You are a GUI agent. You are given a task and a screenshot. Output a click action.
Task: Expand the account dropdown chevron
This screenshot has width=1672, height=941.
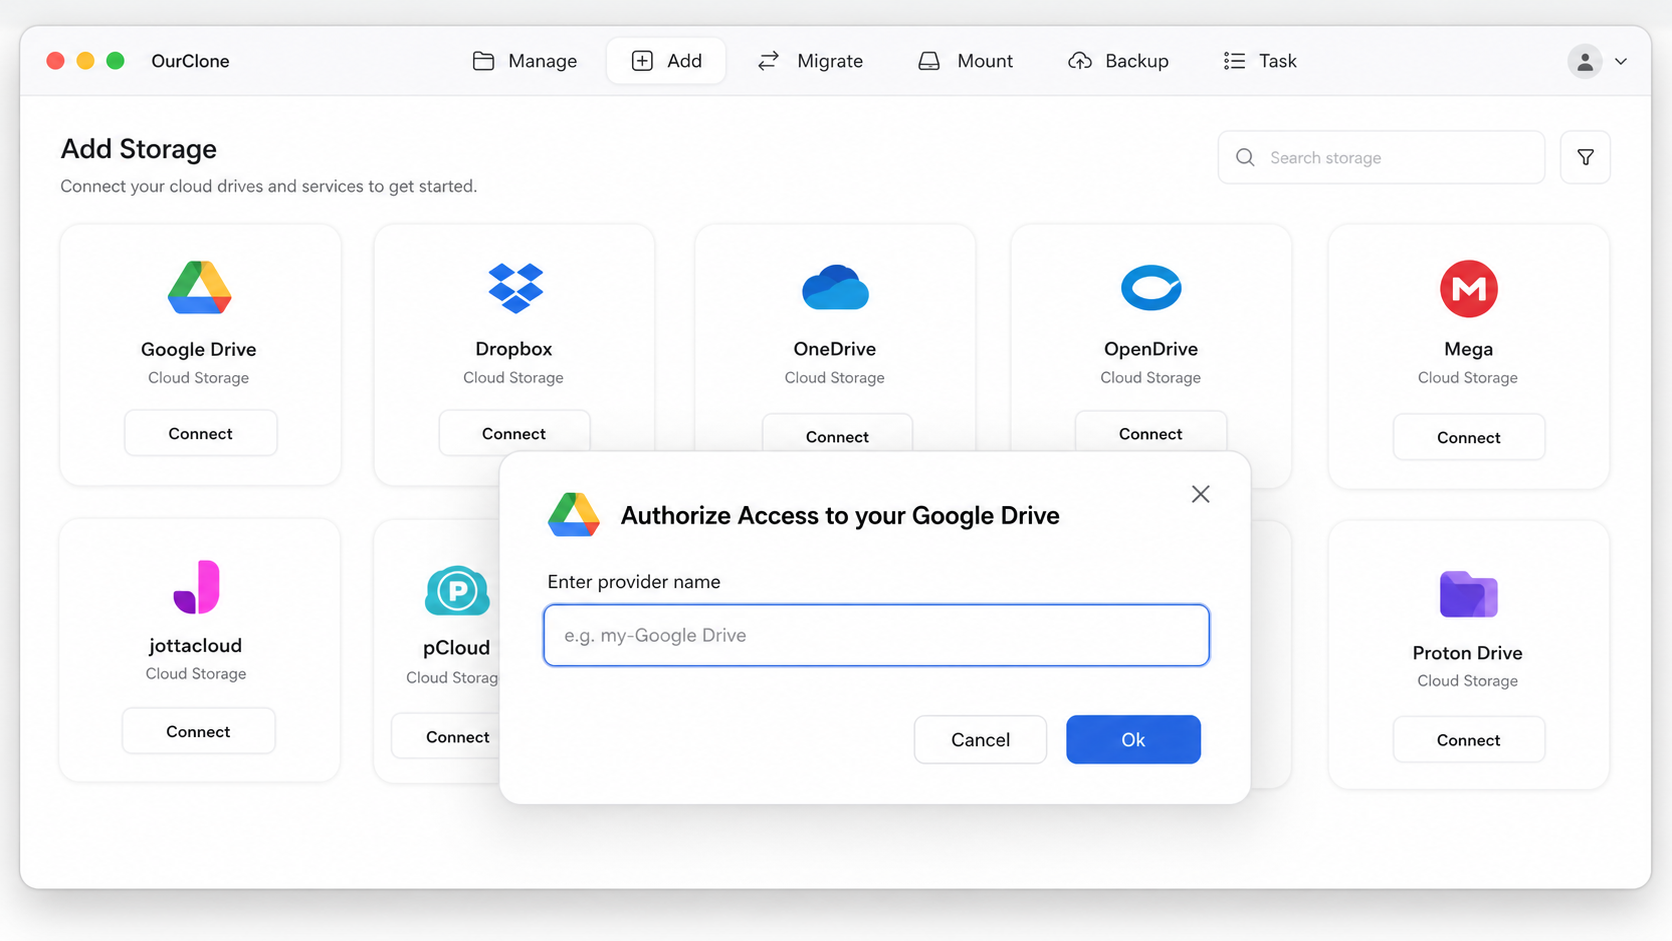pyautogui.click(x=1621, y=61)
